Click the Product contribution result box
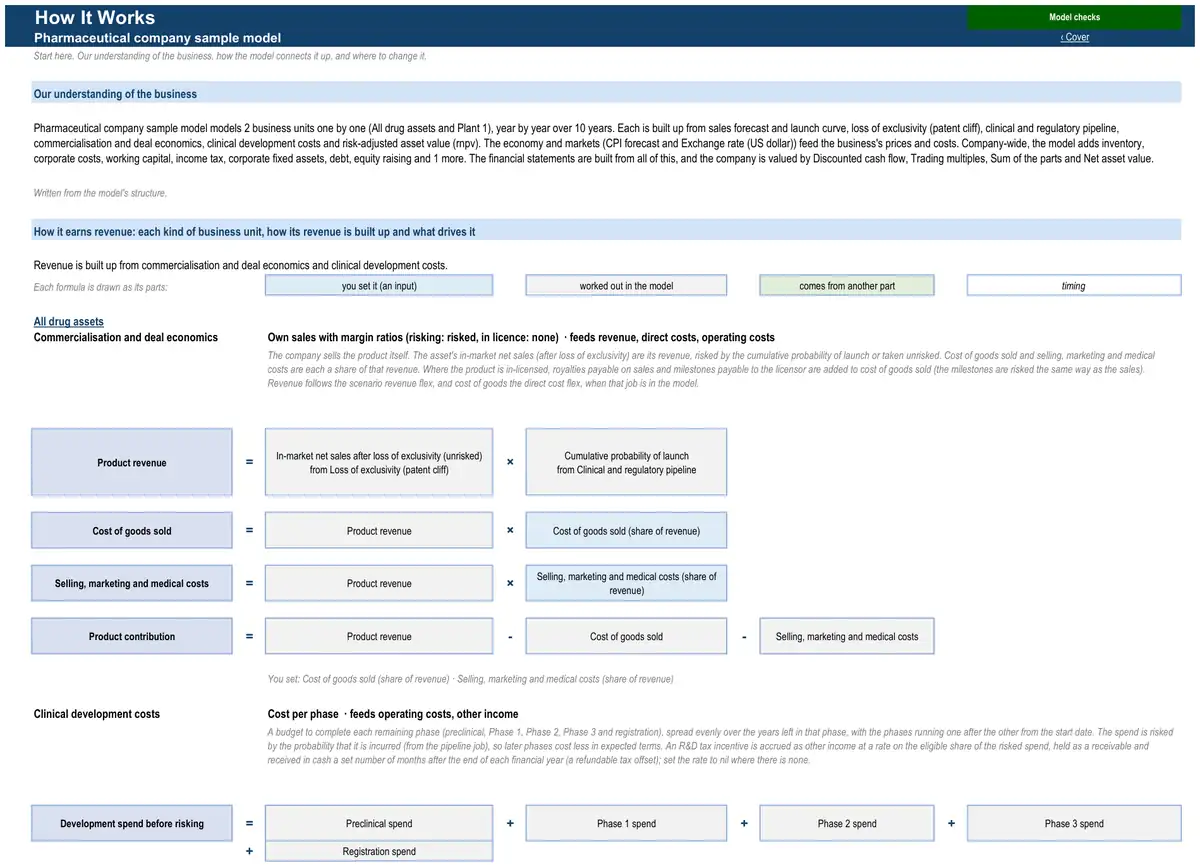1200x867 pixels. coord(132,636)
